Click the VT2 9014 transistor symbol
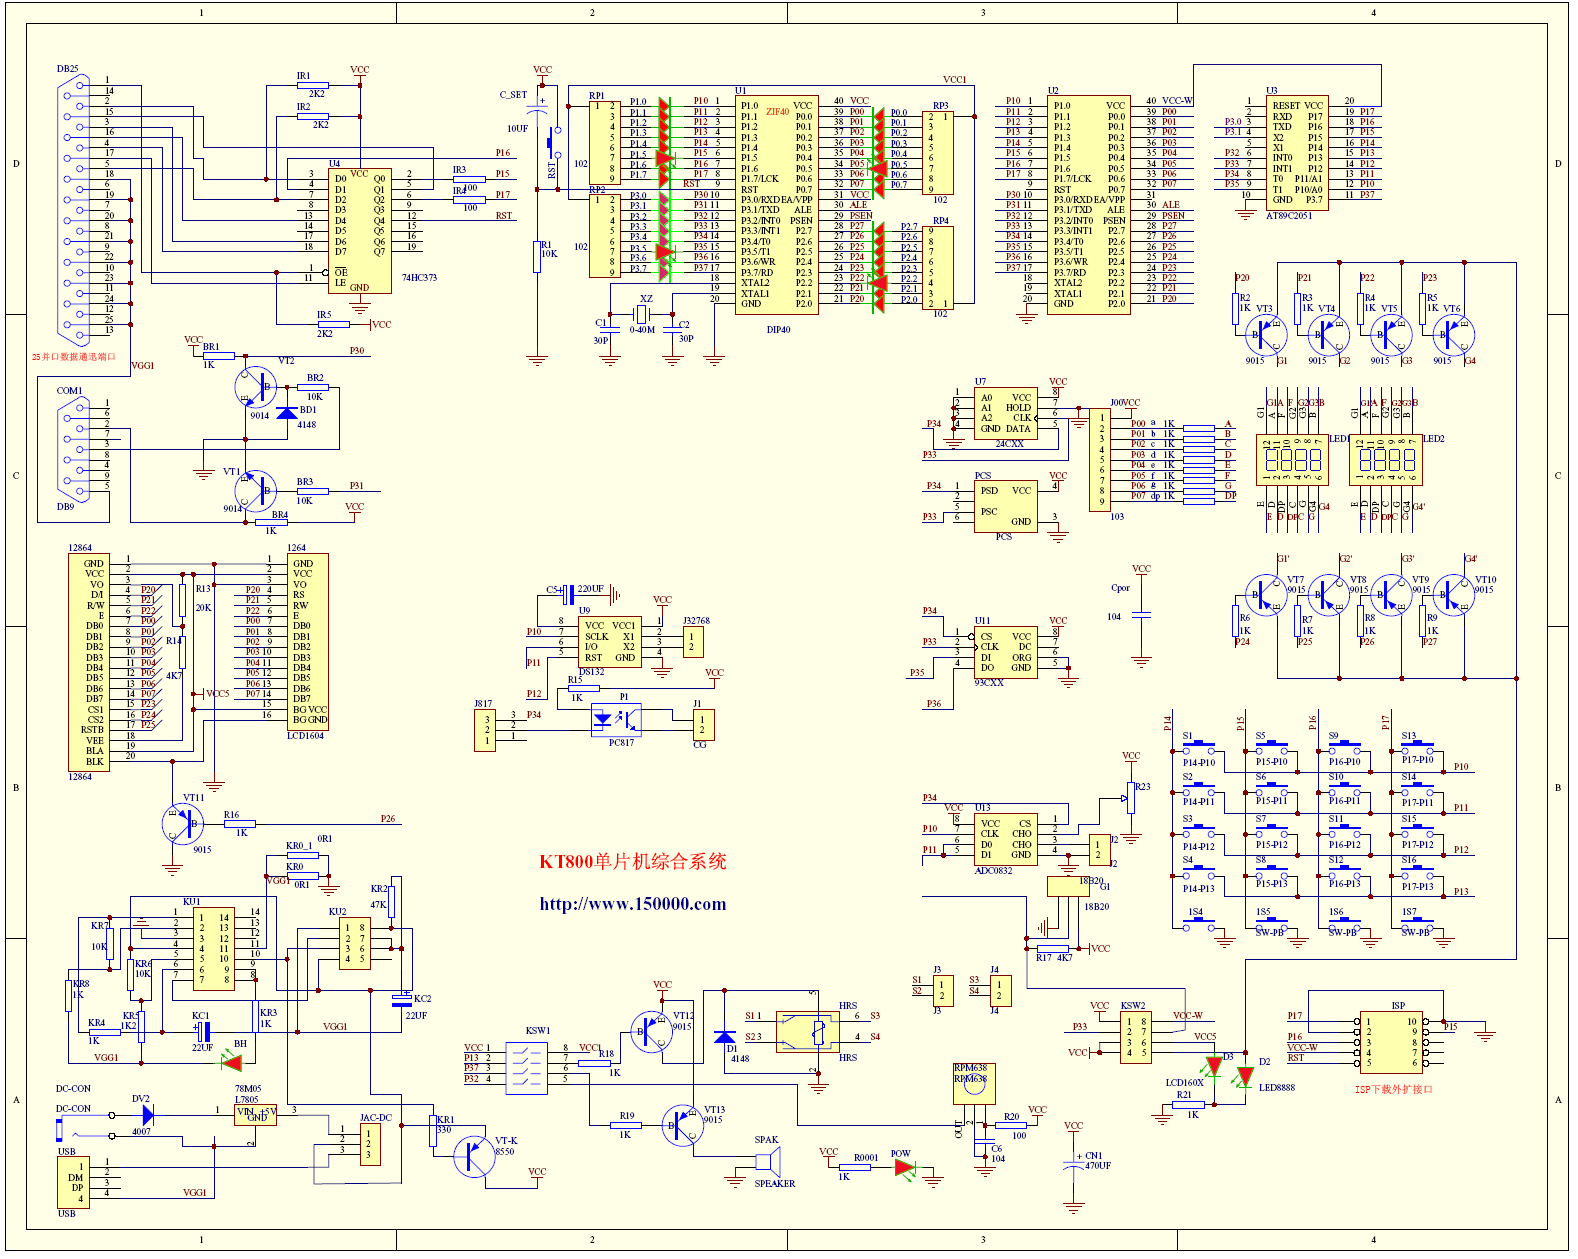1578x1259 pixels. (254, 388)
